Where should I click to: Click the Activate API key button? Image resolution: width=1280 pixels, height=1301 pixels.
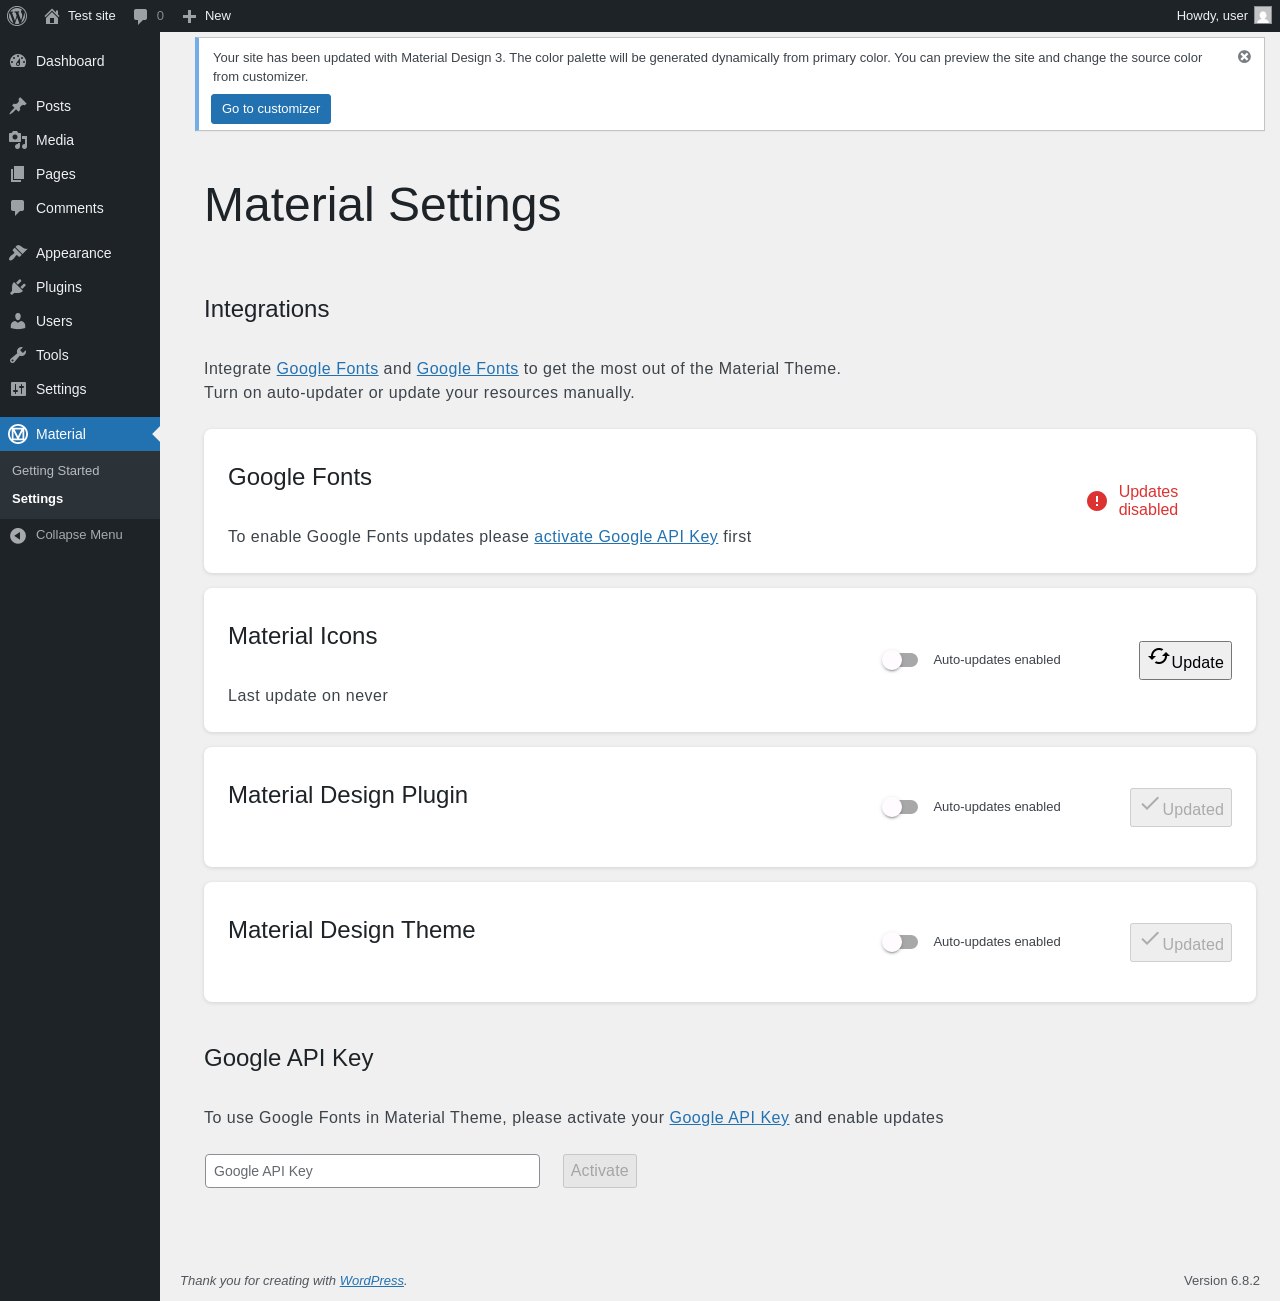coord(600,1171)
